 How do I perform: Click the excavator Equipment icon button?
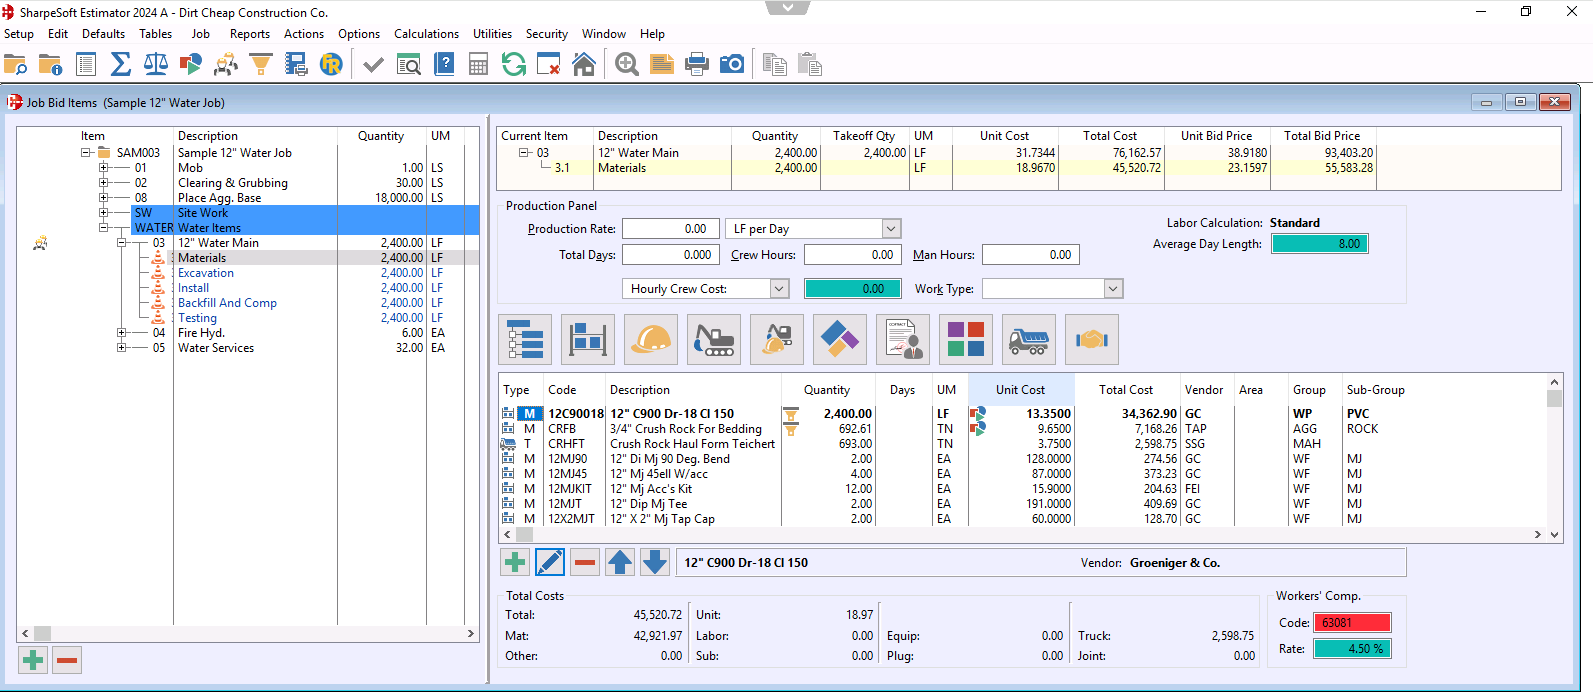(714, 340)
